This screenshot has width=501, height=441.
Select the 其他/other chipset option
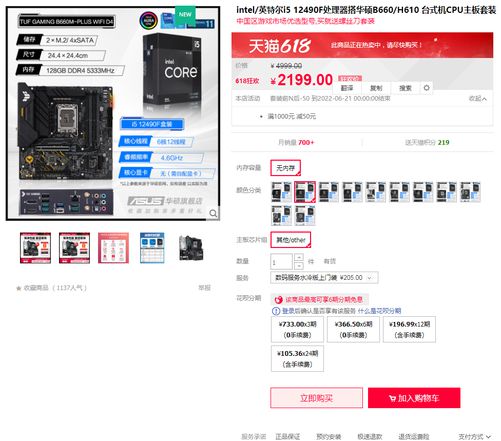[291, 240]
